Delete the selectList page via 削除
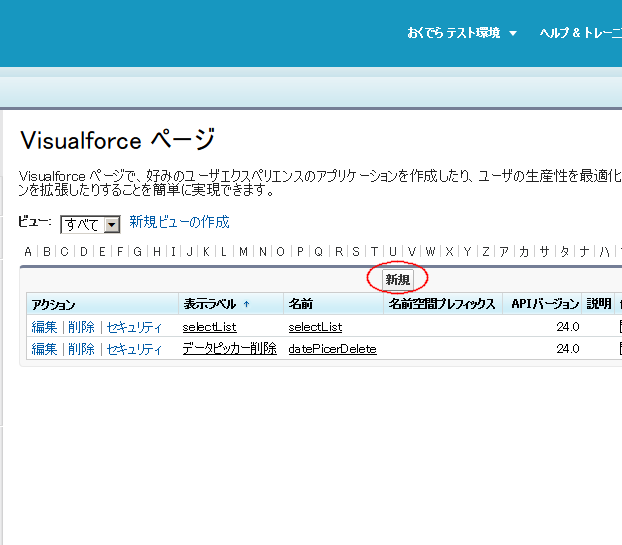The height and width of the screenshot is (545, 622). (x=81, y=327)
